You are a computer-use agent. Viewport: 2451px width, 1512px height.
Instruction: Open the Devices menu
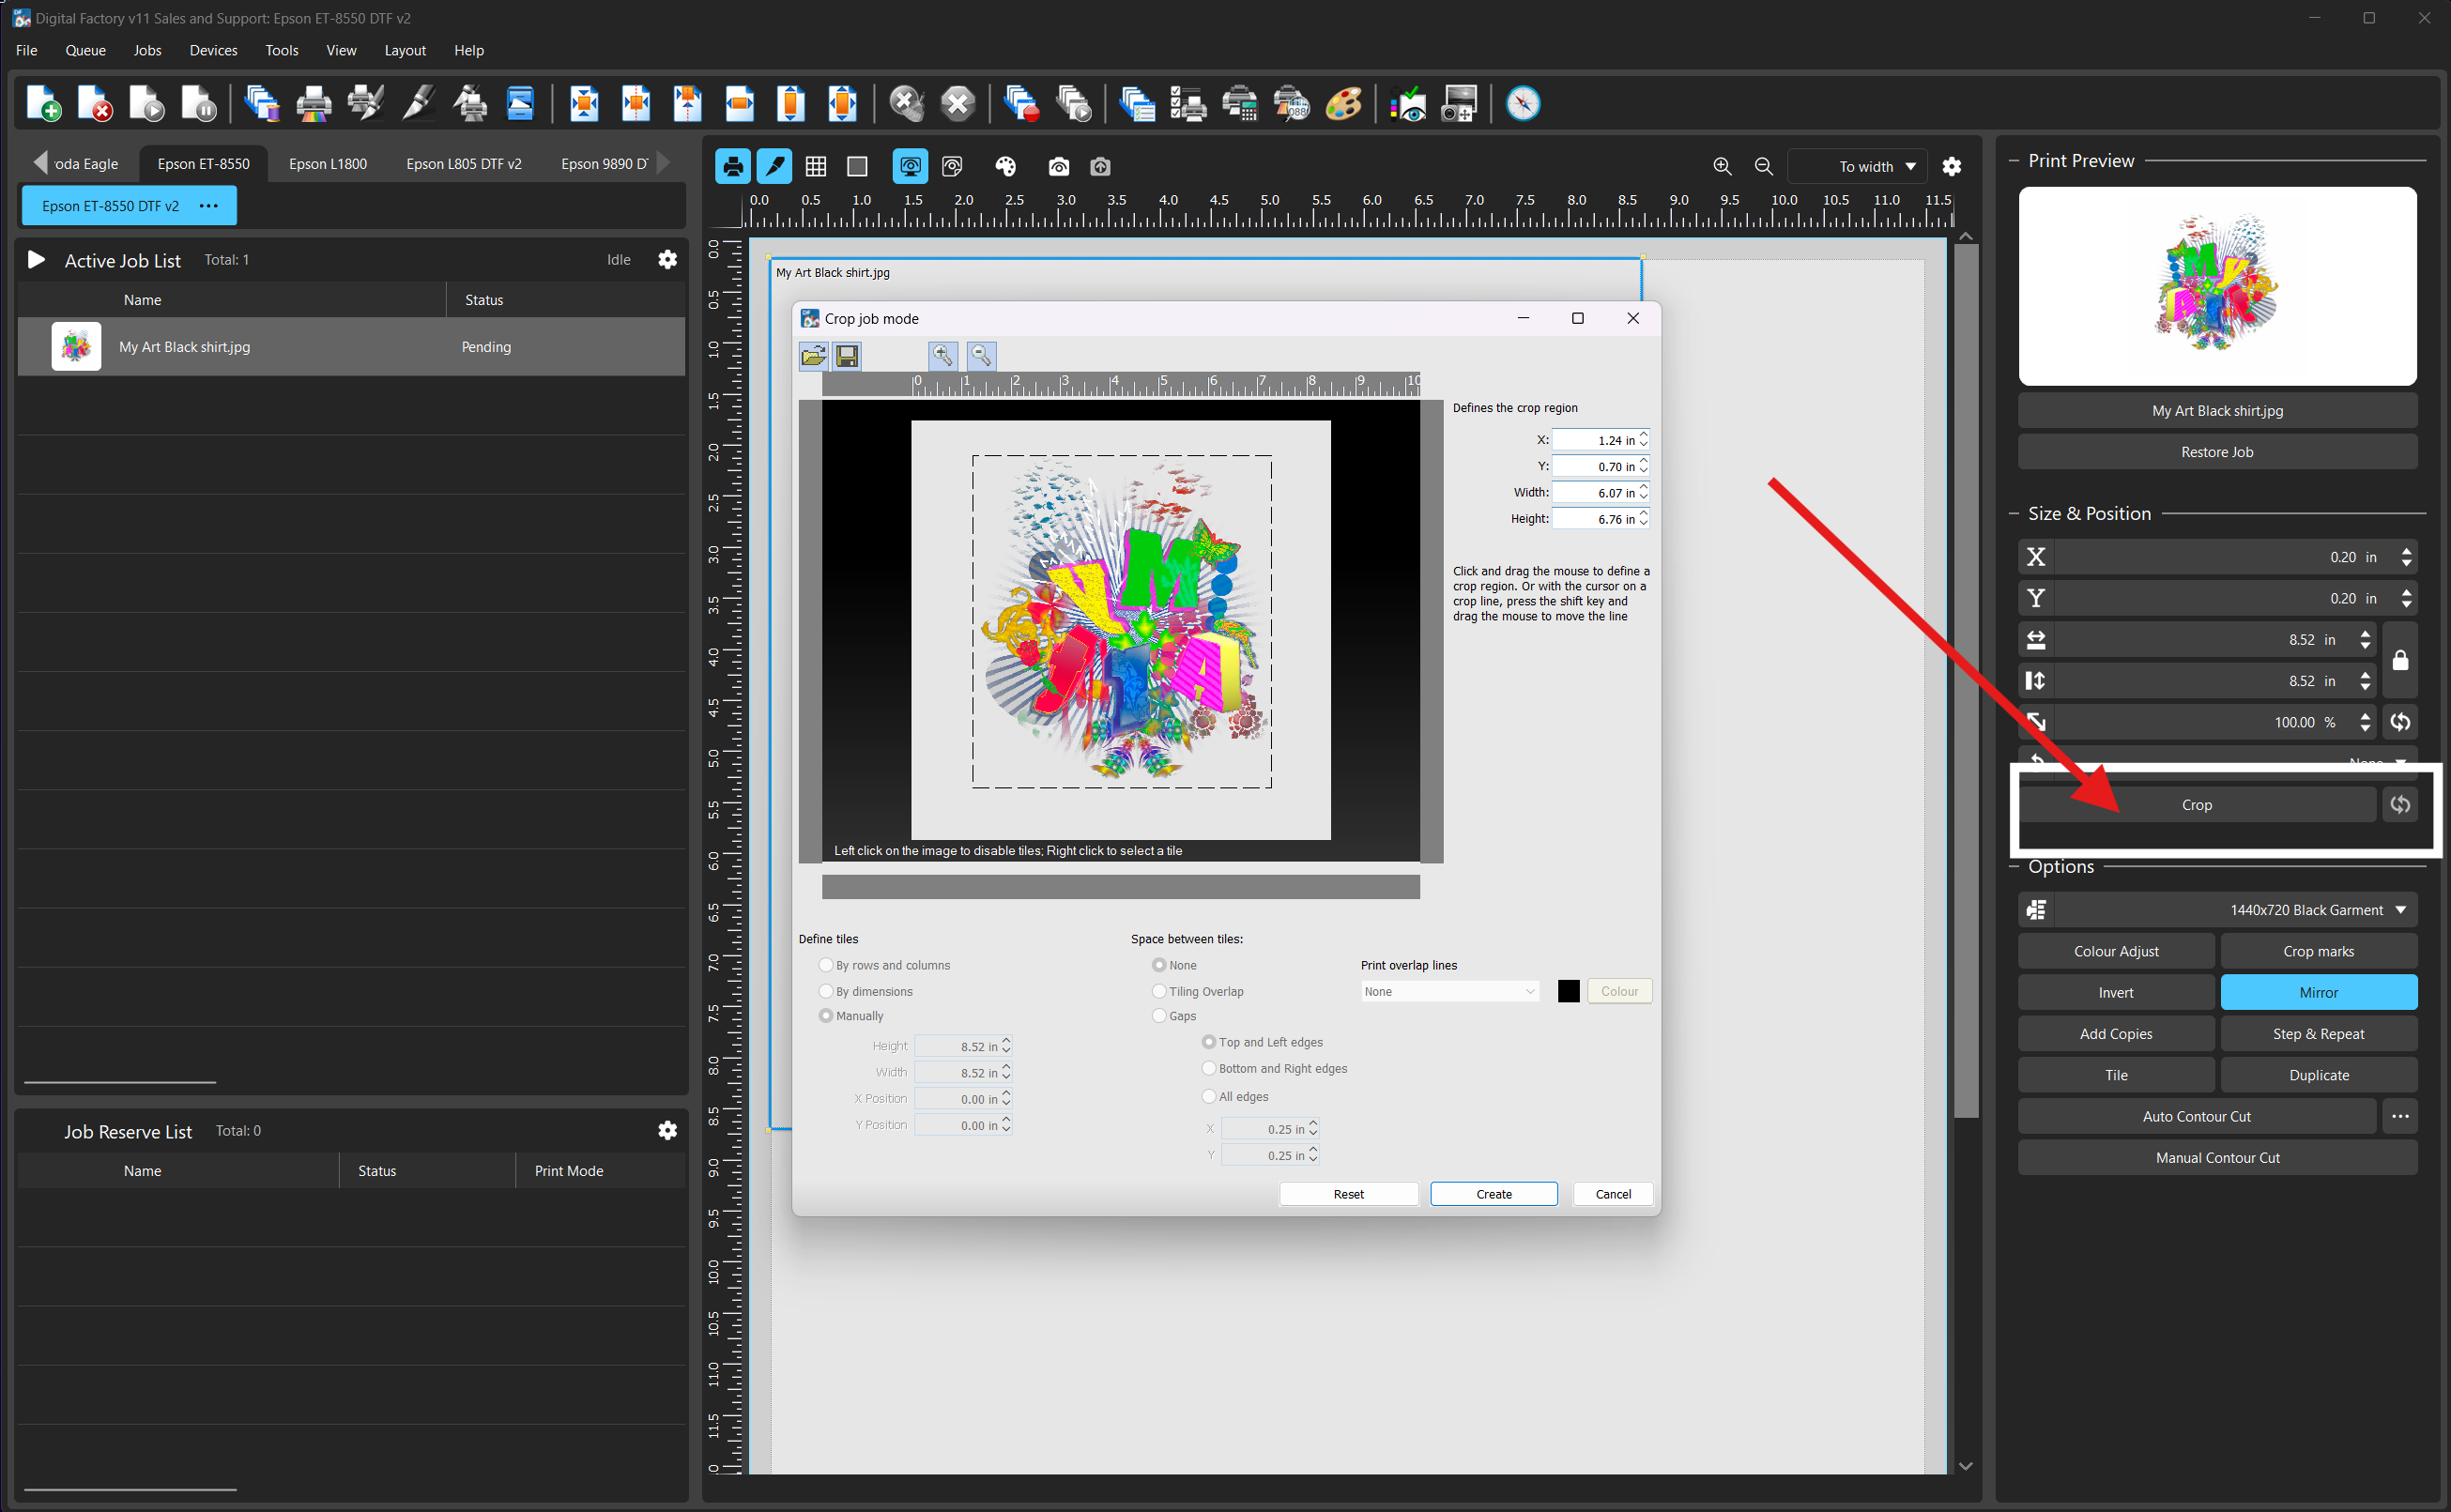(x=213, y=50)
